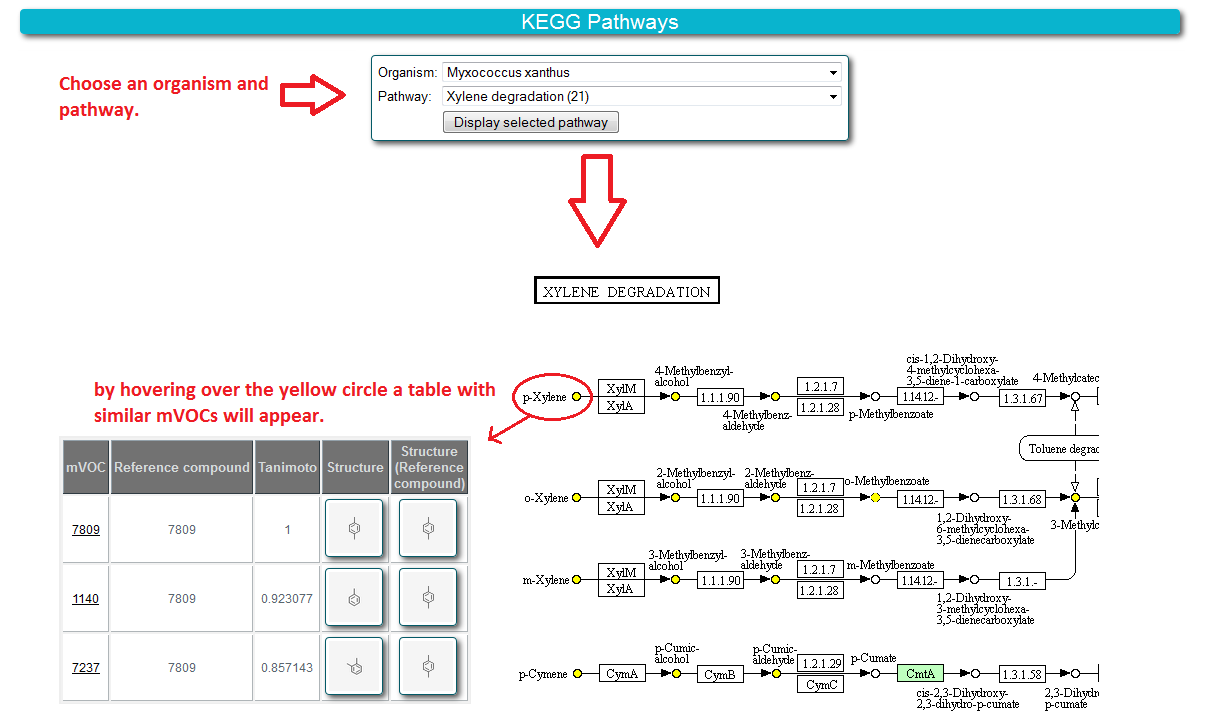Image resolution: width=1209 pixels, height=719 pixels.
Task: Click 1.1.1.90 box in the p-Xylene row
Action: [x=721, y=398]
